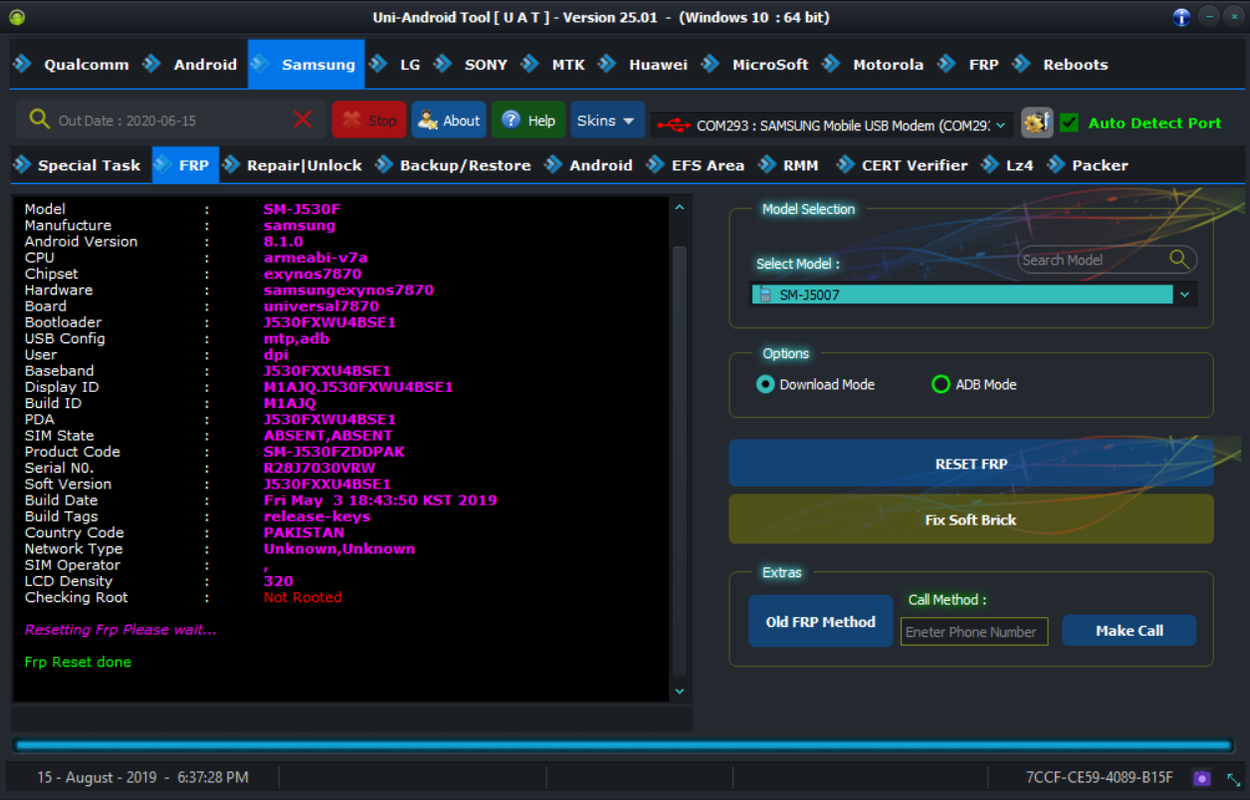Click the red USB icon beside COM293
Screen dimensions: 1250x800
[x=674, y=125]
